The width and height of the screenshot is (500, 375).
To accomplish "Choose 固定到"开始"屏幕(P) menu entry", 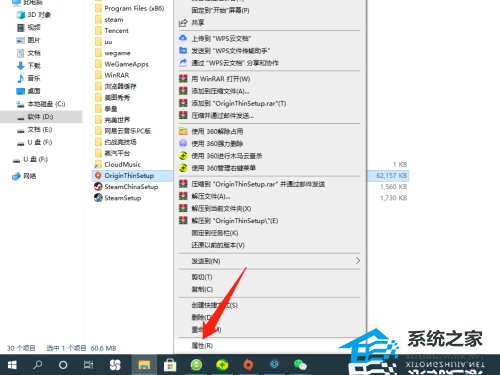I will pos(220,10).
